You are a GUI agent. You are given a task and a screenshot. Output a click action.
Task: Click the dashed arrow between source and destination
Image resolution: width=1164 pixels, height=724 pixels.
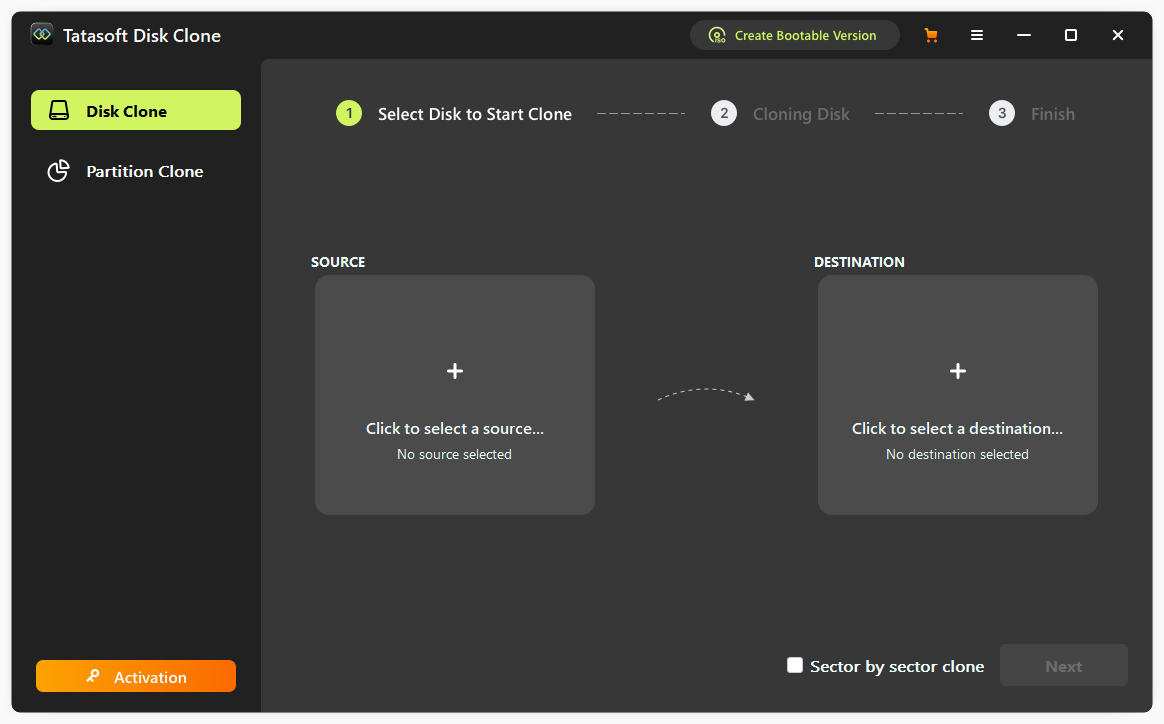tap(706, 394)
